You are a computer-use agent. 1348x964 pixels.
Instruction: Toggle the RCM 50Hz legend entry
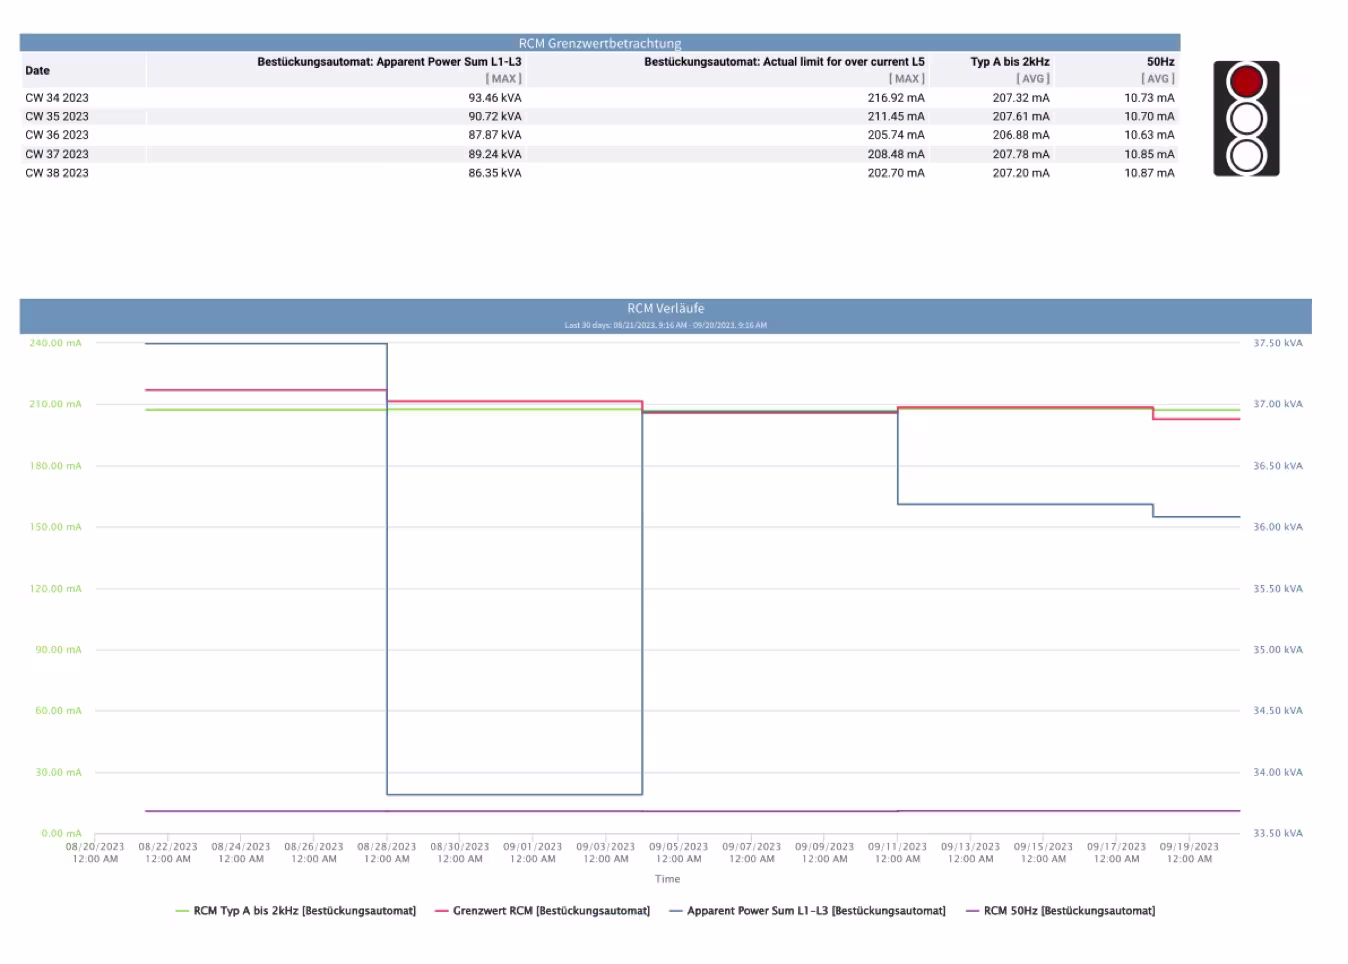(x=1068, y=911)
